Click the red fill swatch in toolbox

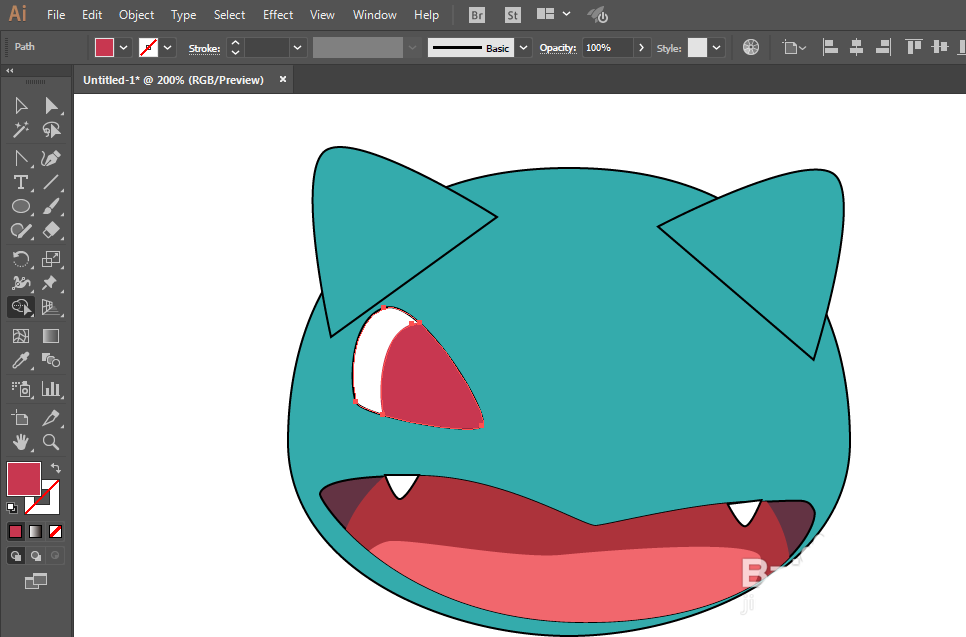pyautogui.click(x=23, y=478)
